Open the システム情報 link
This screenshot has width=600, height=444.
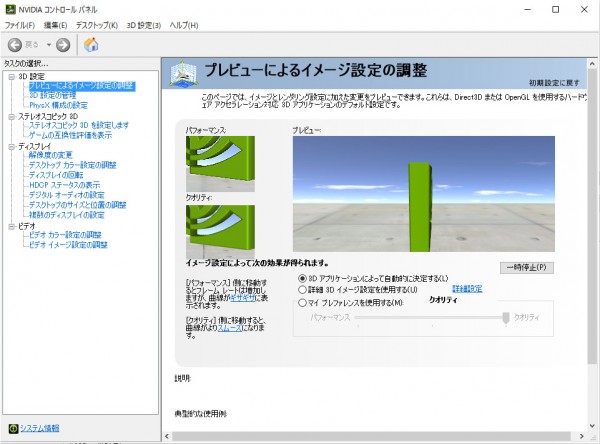[39, 428]
